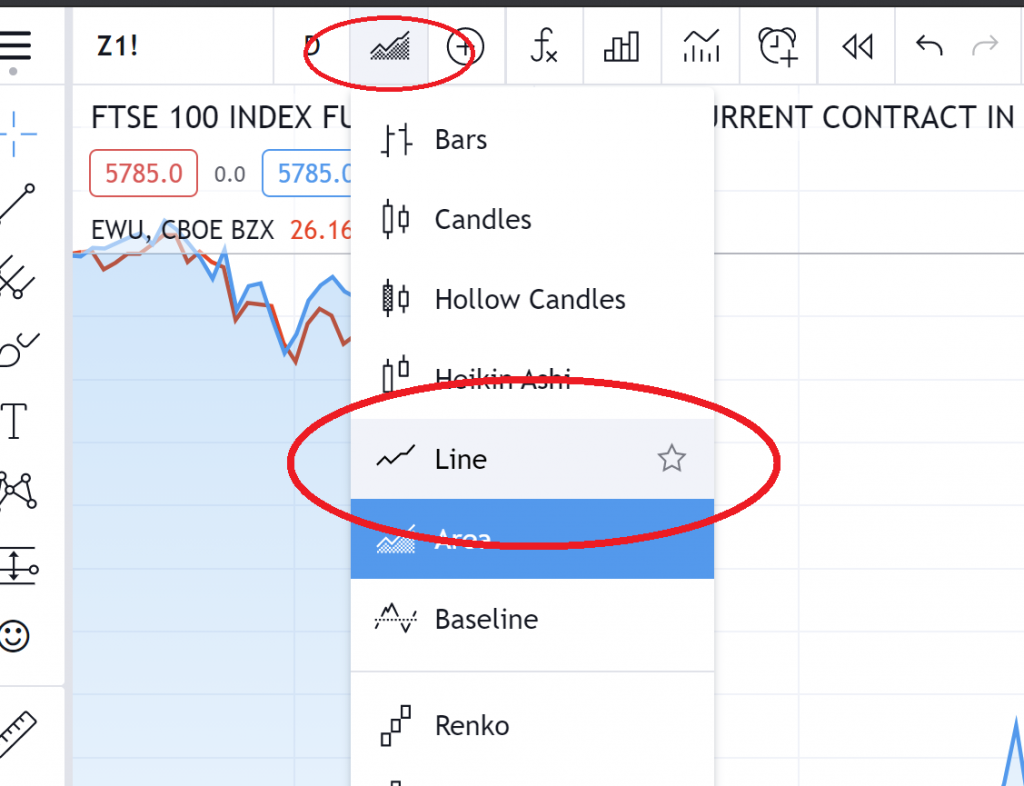Select Renko chart style
The width and height of the screenshot is (1024, 786).
tap(472, 725)
